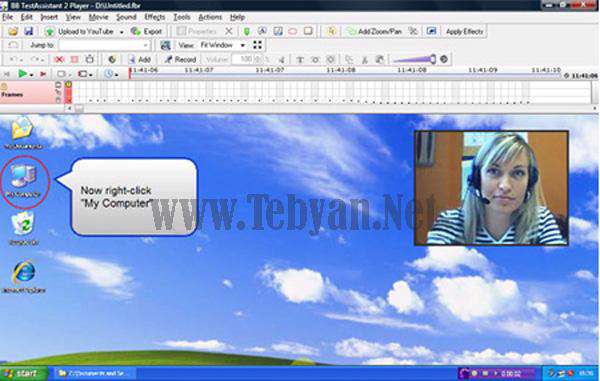Adjust the purple timeline zoom slider
The width and height of the screenshot is (600, 381).
415,59
